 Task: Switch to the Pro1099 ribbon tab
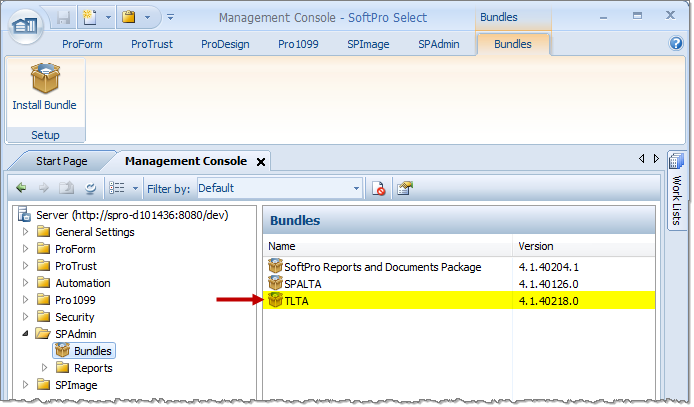tap(298, 44)
